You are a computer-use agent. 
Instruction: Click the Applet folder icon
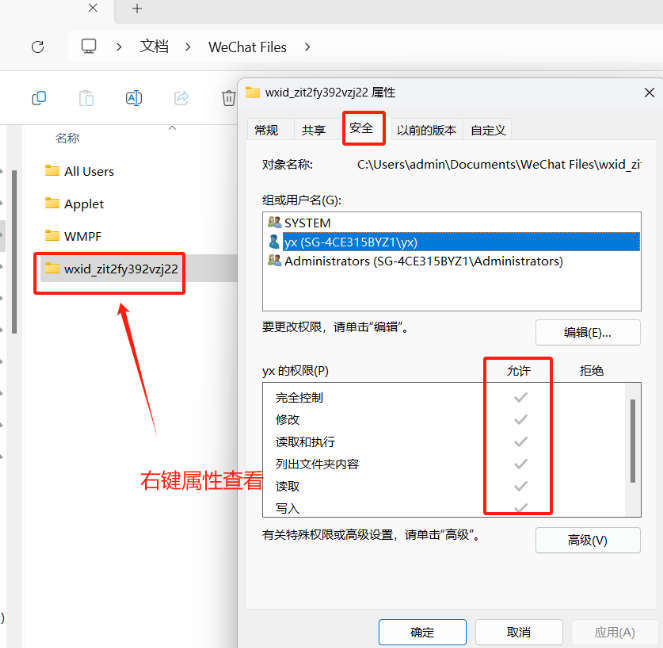point(52,203)
